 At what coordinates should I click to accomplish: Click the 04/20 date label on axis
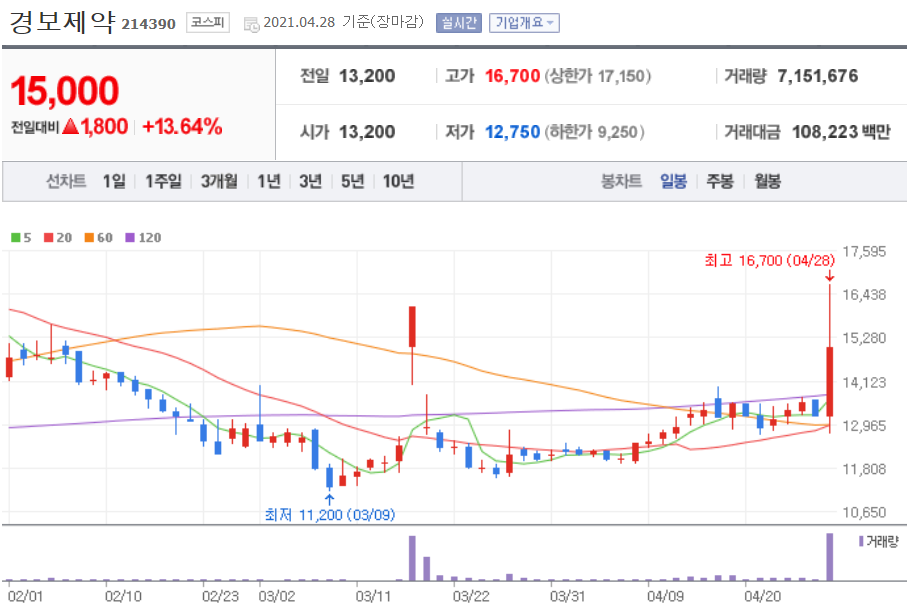tap(762, 595)
